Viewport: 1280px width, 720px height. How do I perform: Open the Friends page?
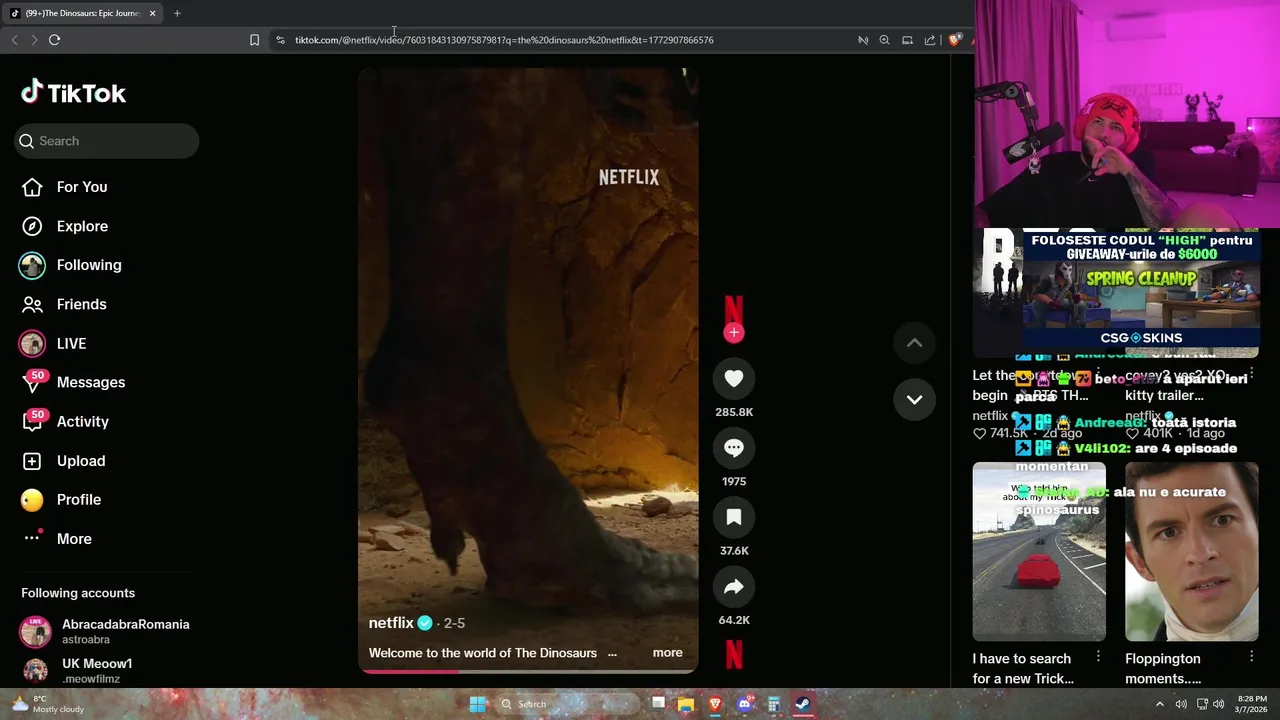81,304
